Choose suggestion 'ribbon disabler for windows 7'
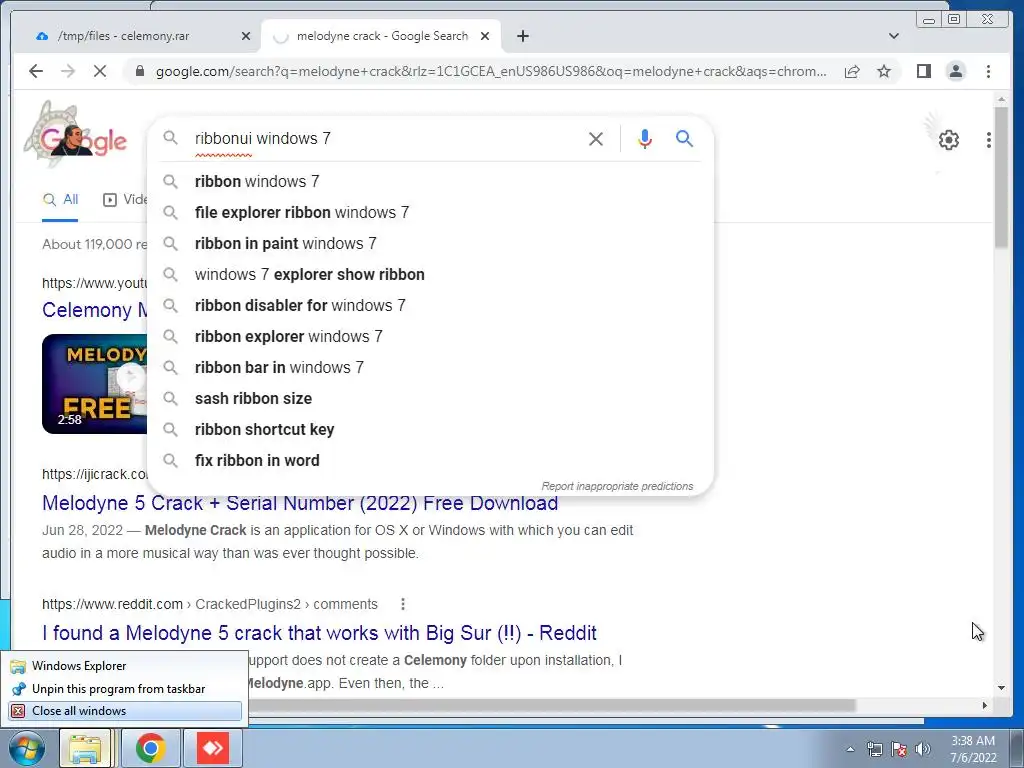Viewport: 1024px width, 768px height. (431, 305)
